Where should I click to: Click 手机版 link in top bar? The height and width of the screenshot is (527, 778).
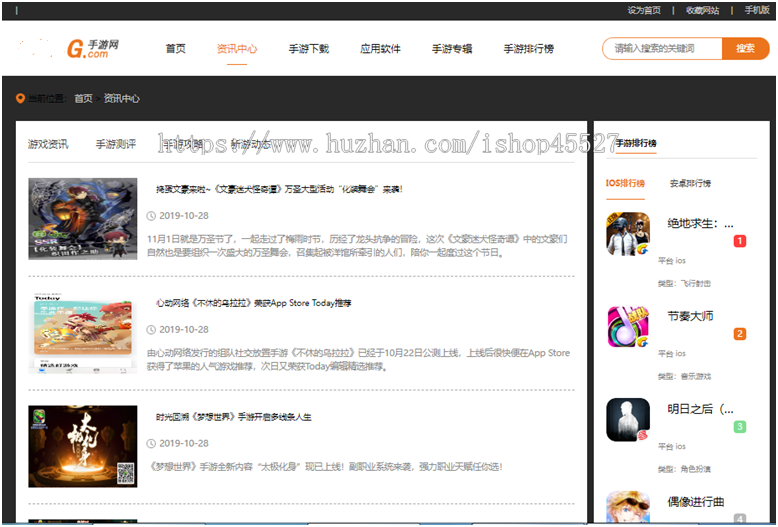pyautogui.click(x=757, y=10)
